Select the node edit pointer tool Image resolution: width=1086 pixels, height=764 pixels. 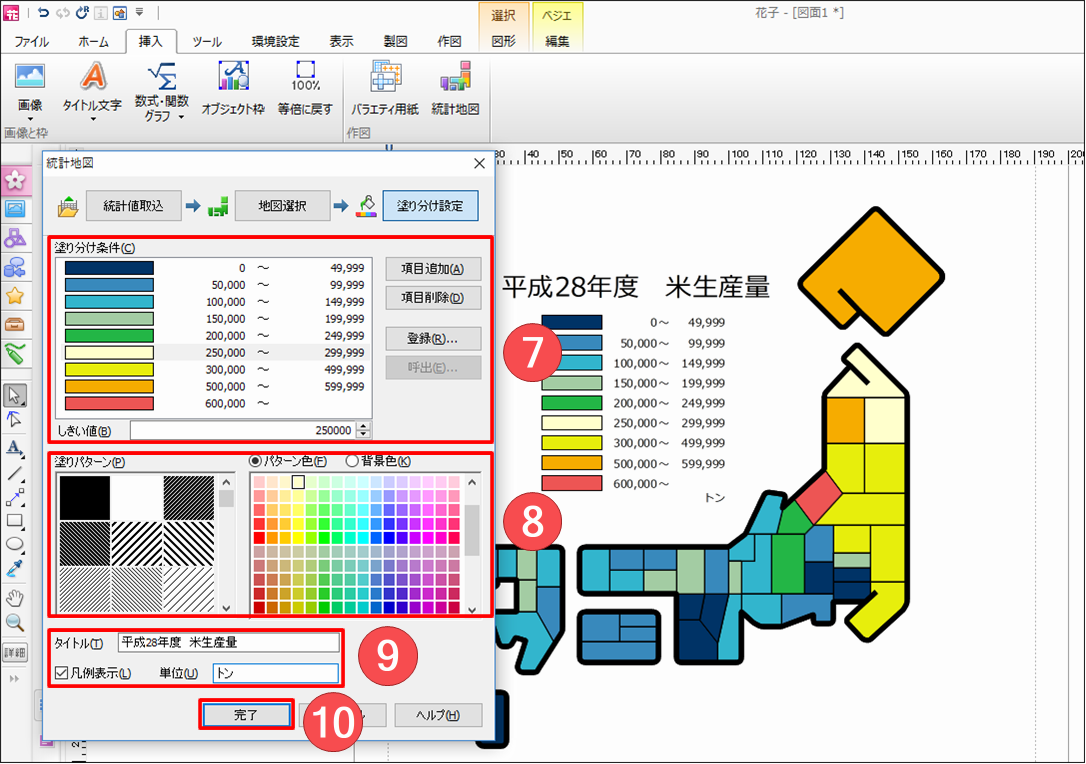15,420
